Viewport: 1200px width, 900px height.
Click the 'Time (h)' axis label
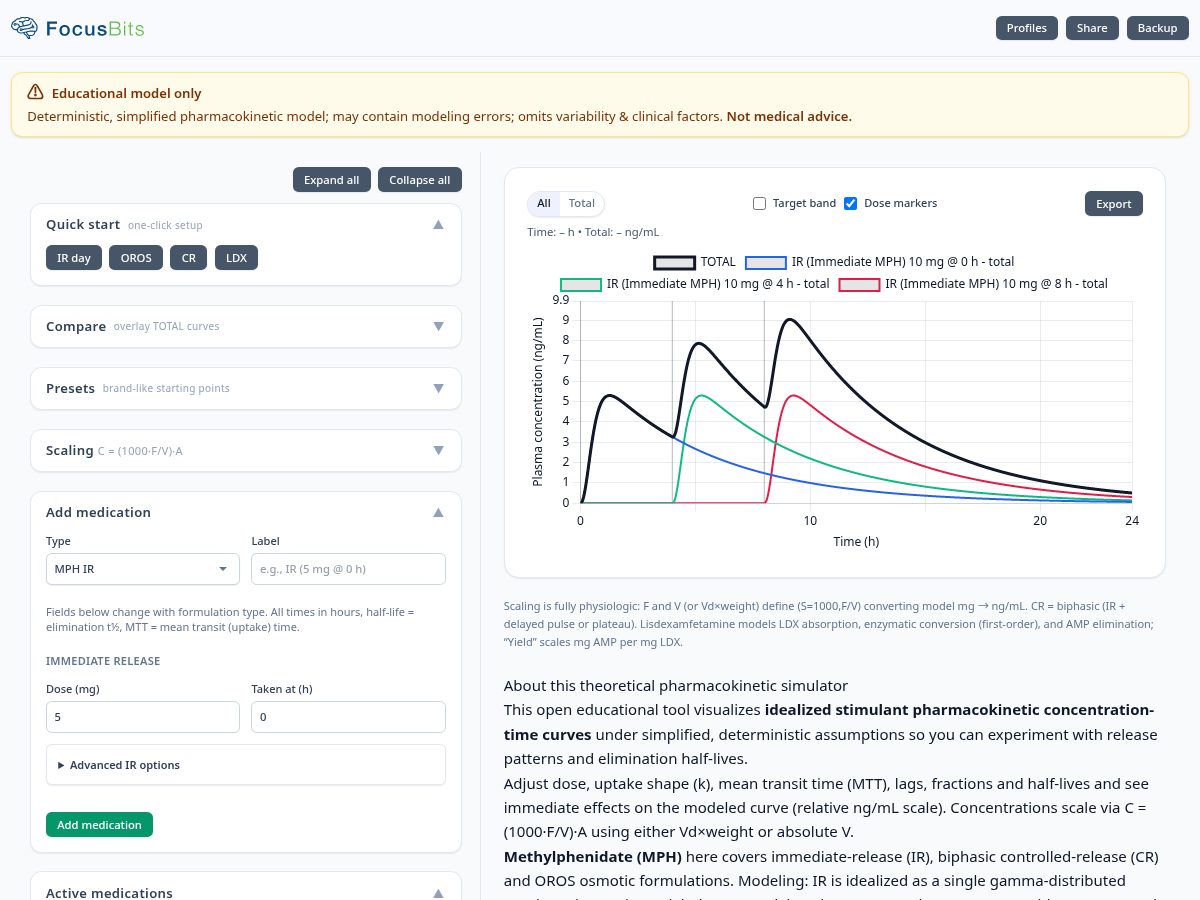(x=857, y=542)
